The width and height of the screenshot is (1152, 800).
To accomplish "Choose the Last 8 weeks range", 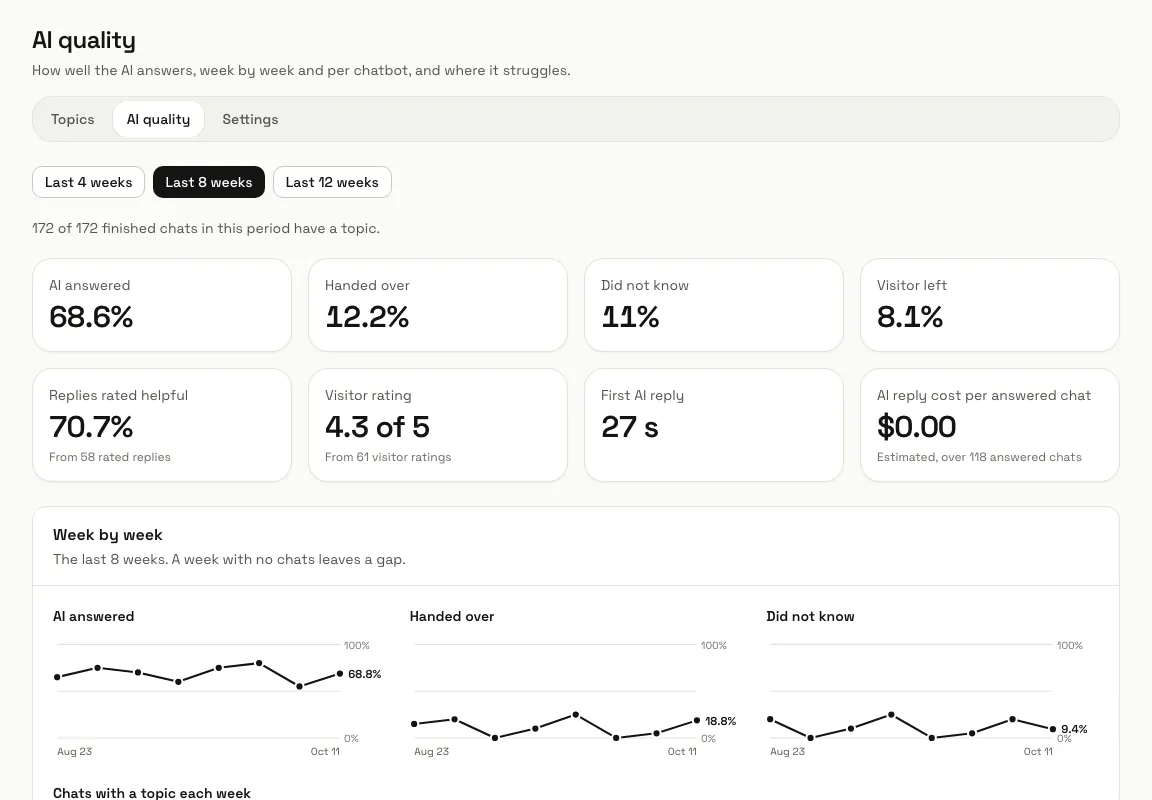I will coord(209,182).
